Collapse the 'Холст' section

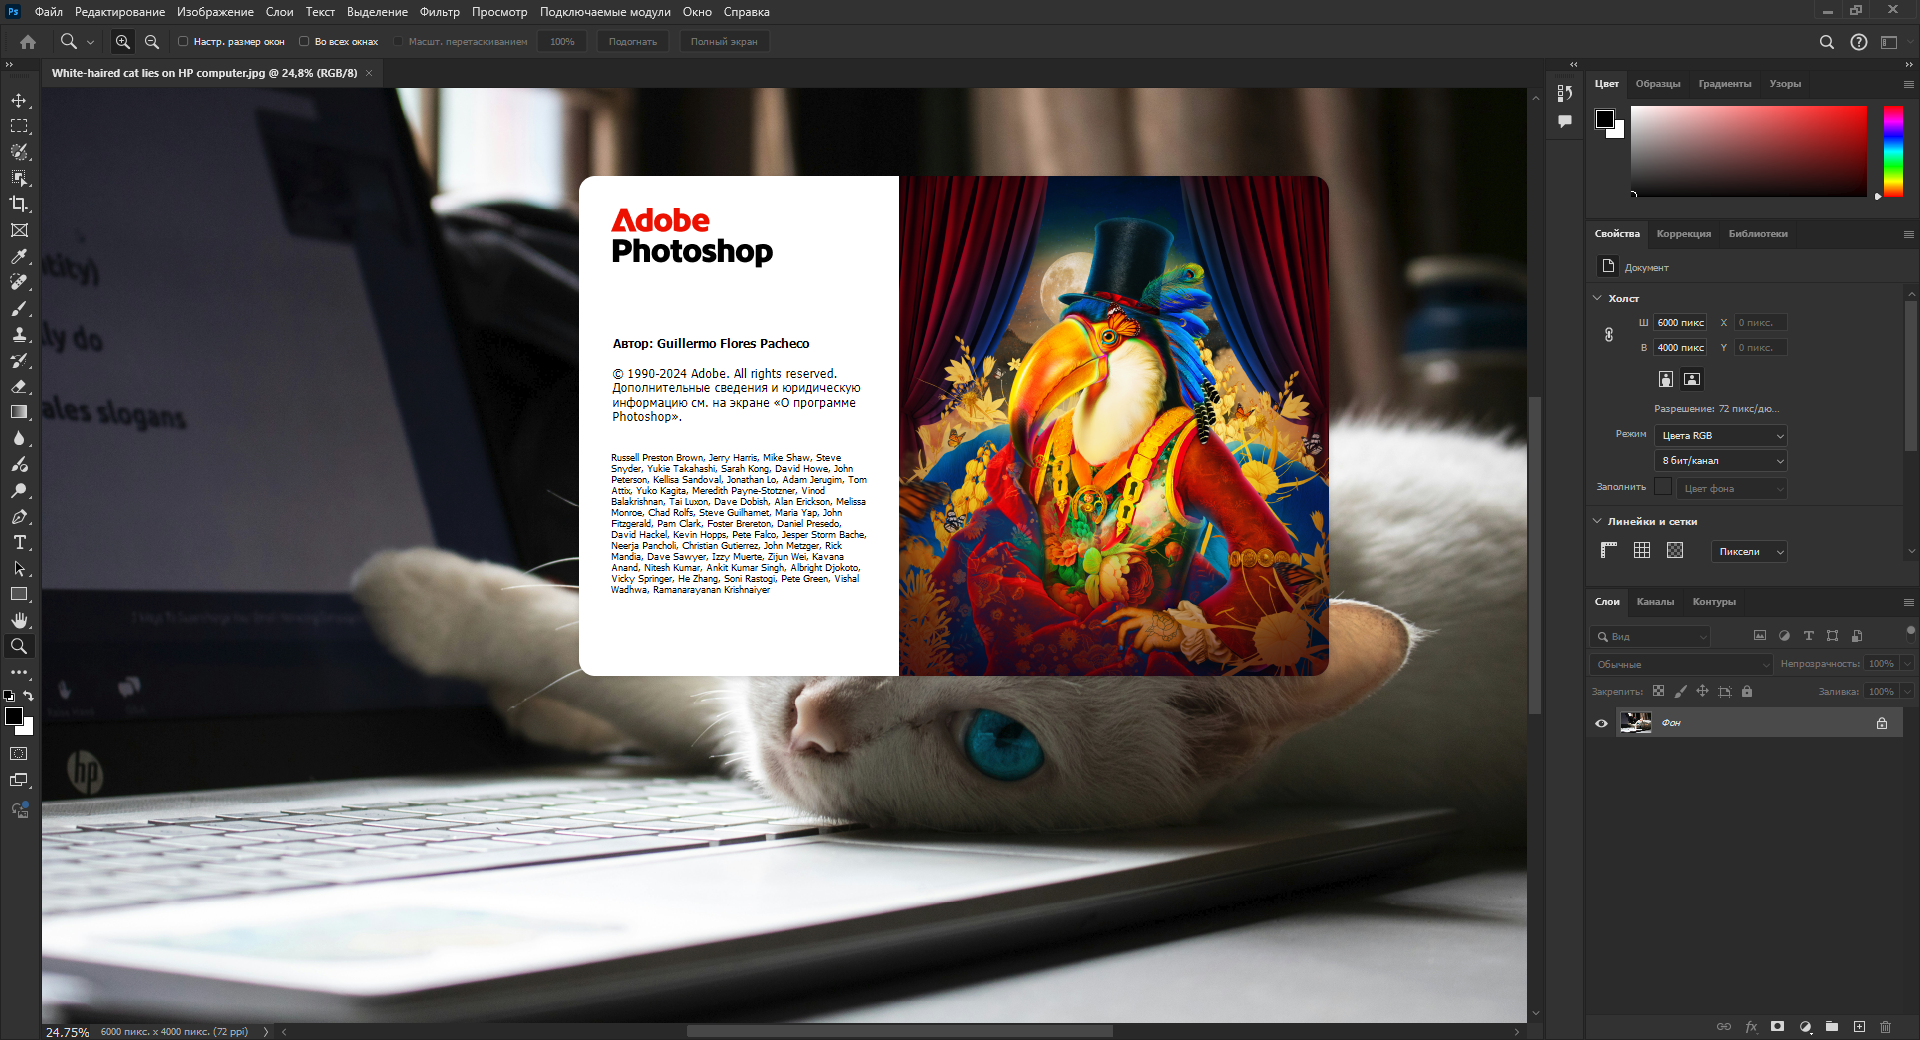(x=1597, y=298)
